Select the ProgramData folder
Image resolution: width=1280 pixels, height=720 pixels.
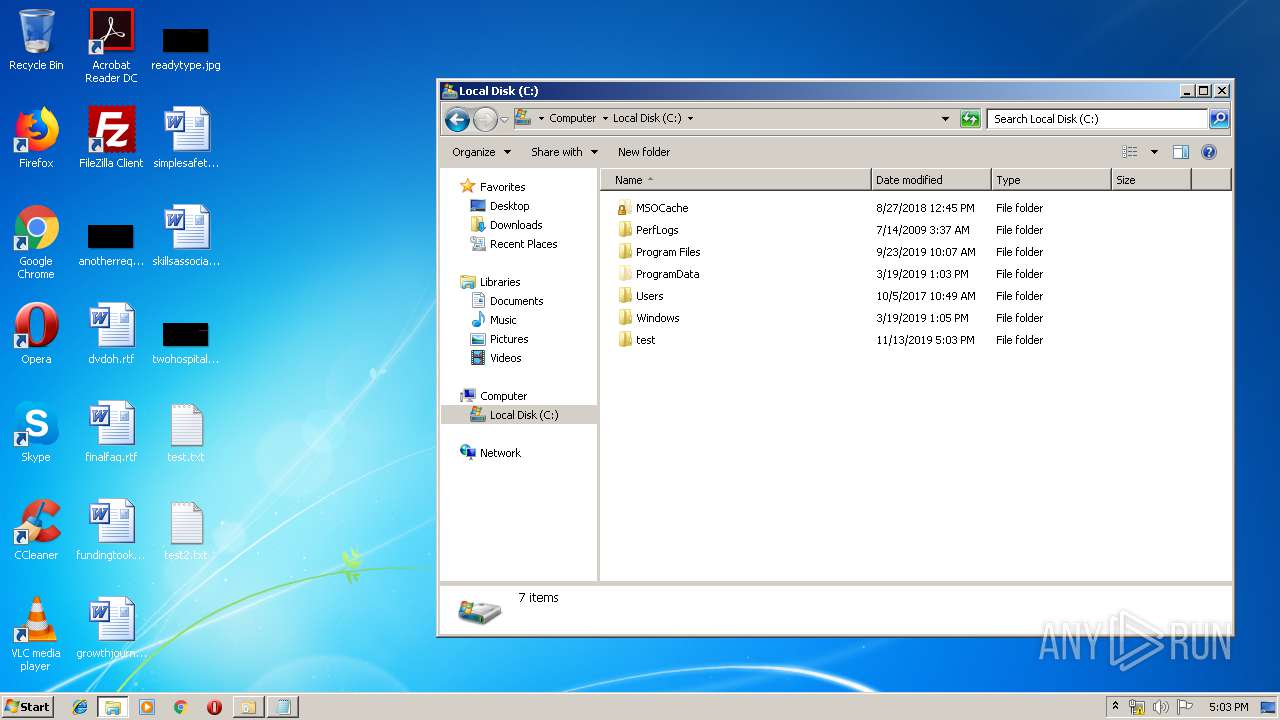[667, 274]
